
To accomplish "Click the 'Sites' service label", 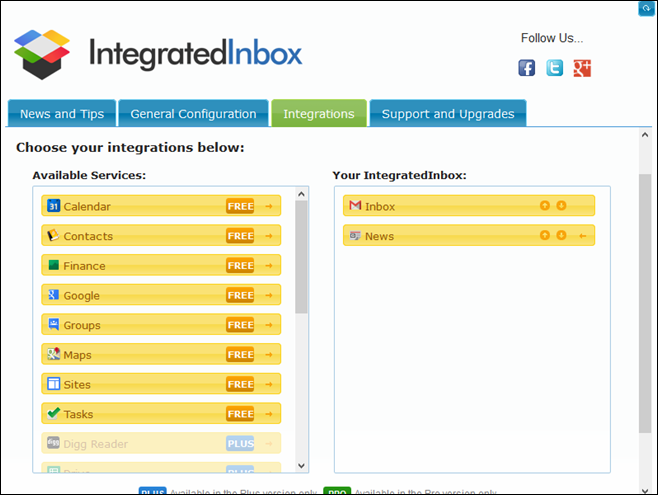I will (x=77, y=385).
